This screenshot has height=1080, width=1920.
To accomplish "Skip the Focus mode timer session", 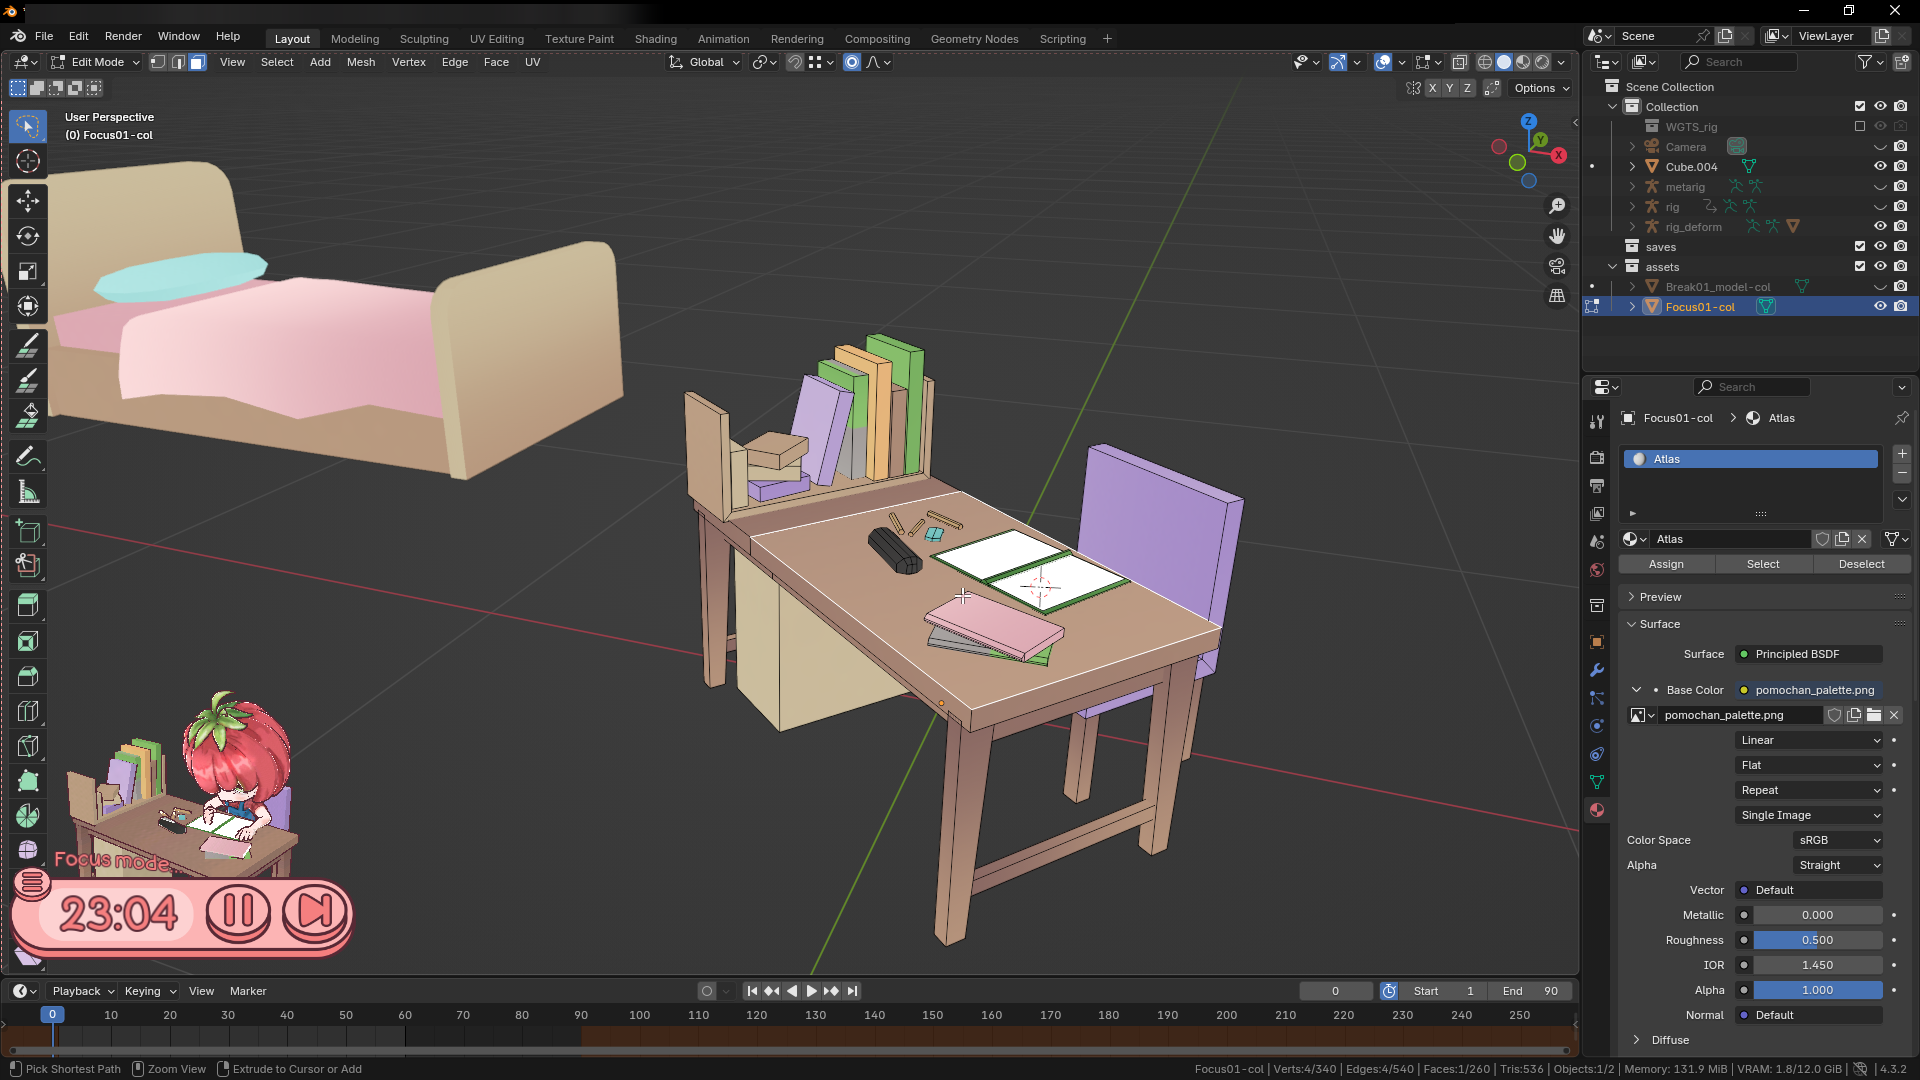I will coord(314,911).
